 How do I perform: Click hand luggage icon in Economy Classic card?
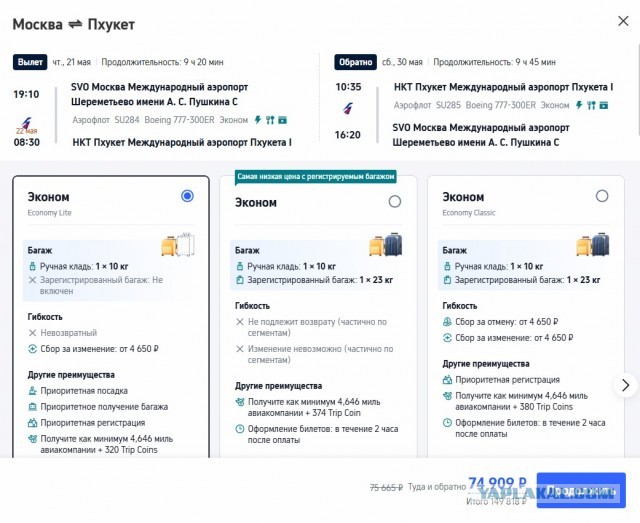click(447, 267)
